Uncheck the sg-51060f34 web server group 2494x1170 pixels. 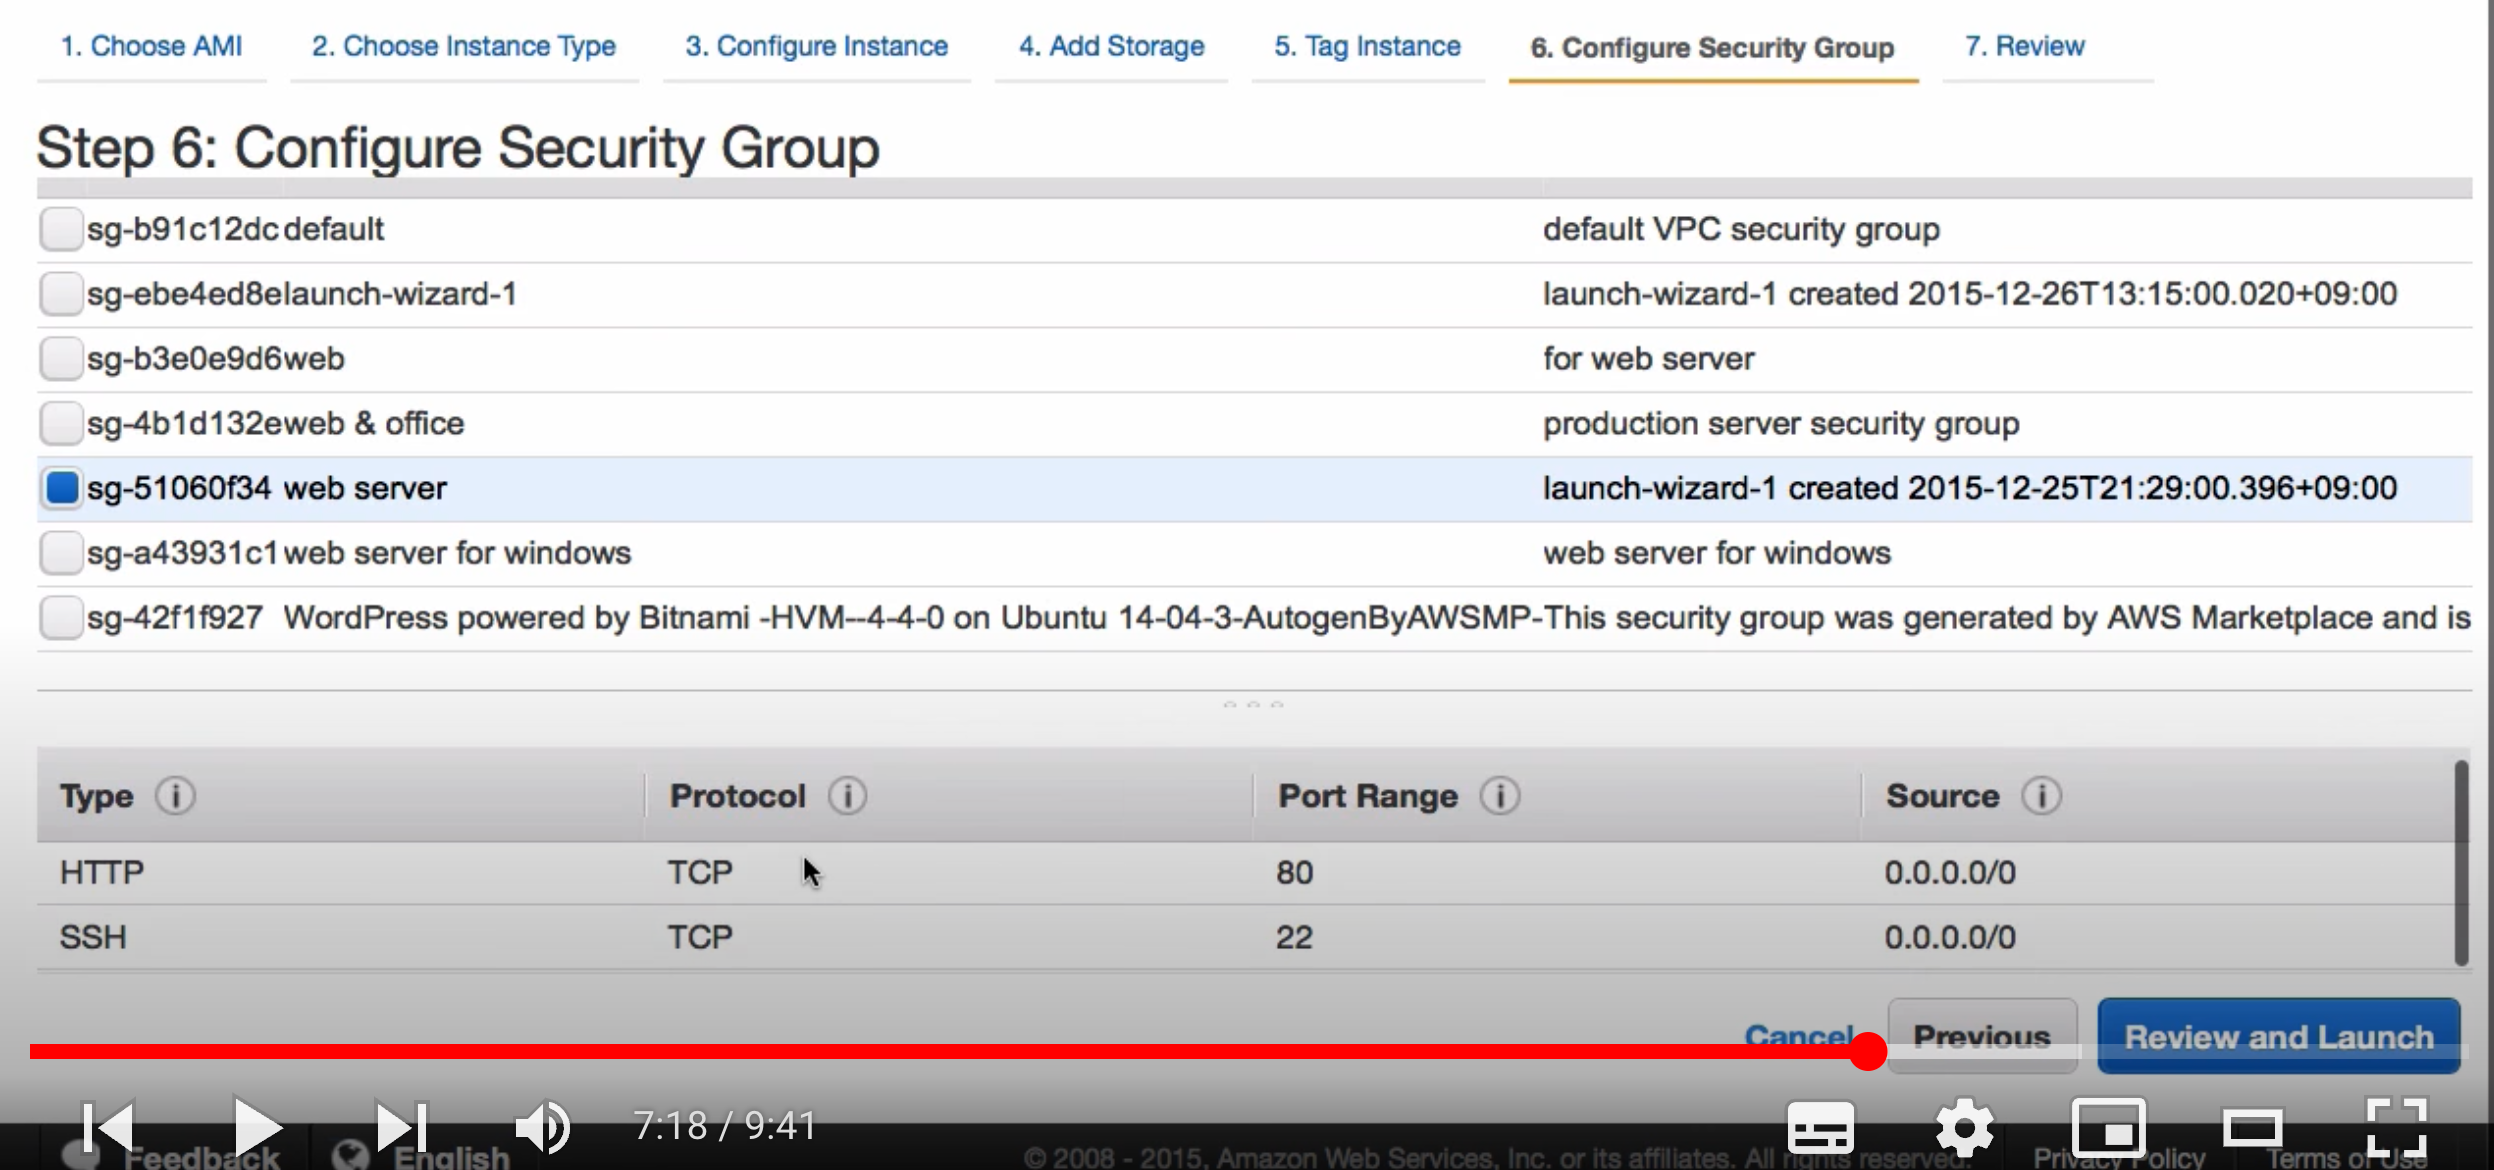pyautogui.click(x=61, y=488)
